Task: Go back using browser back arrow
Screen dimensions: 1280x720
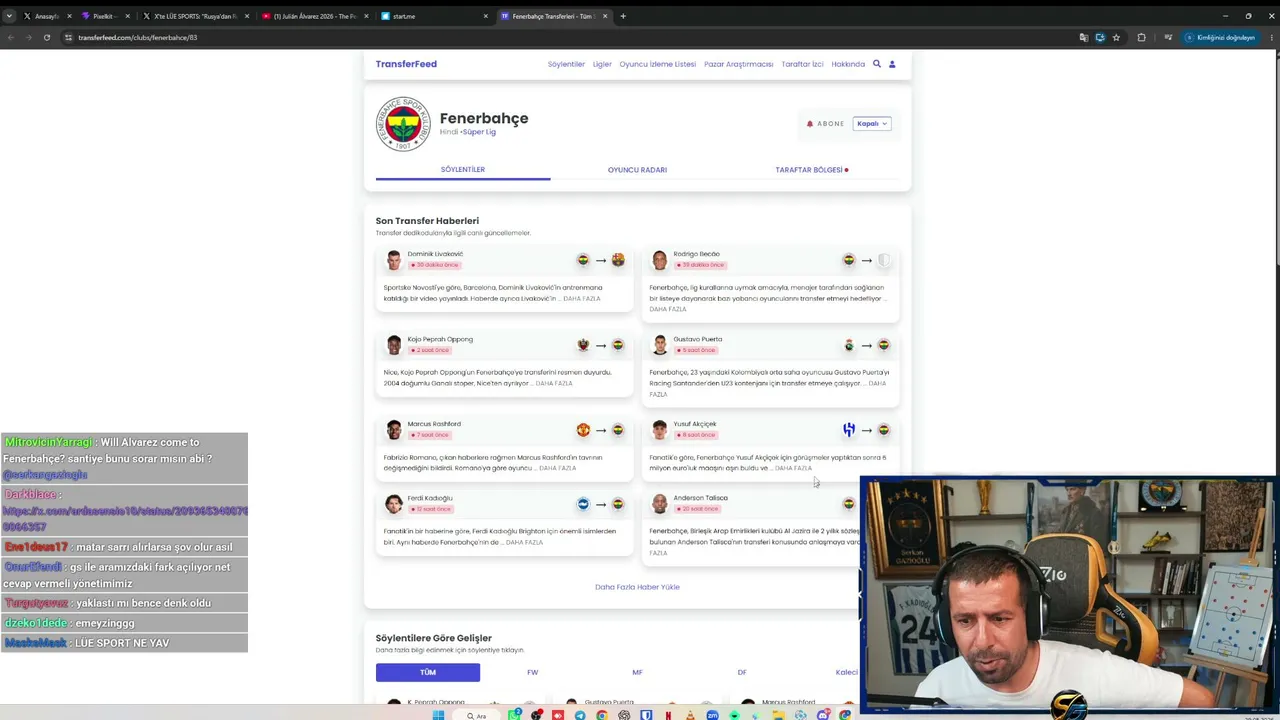Action: point(10,37)
